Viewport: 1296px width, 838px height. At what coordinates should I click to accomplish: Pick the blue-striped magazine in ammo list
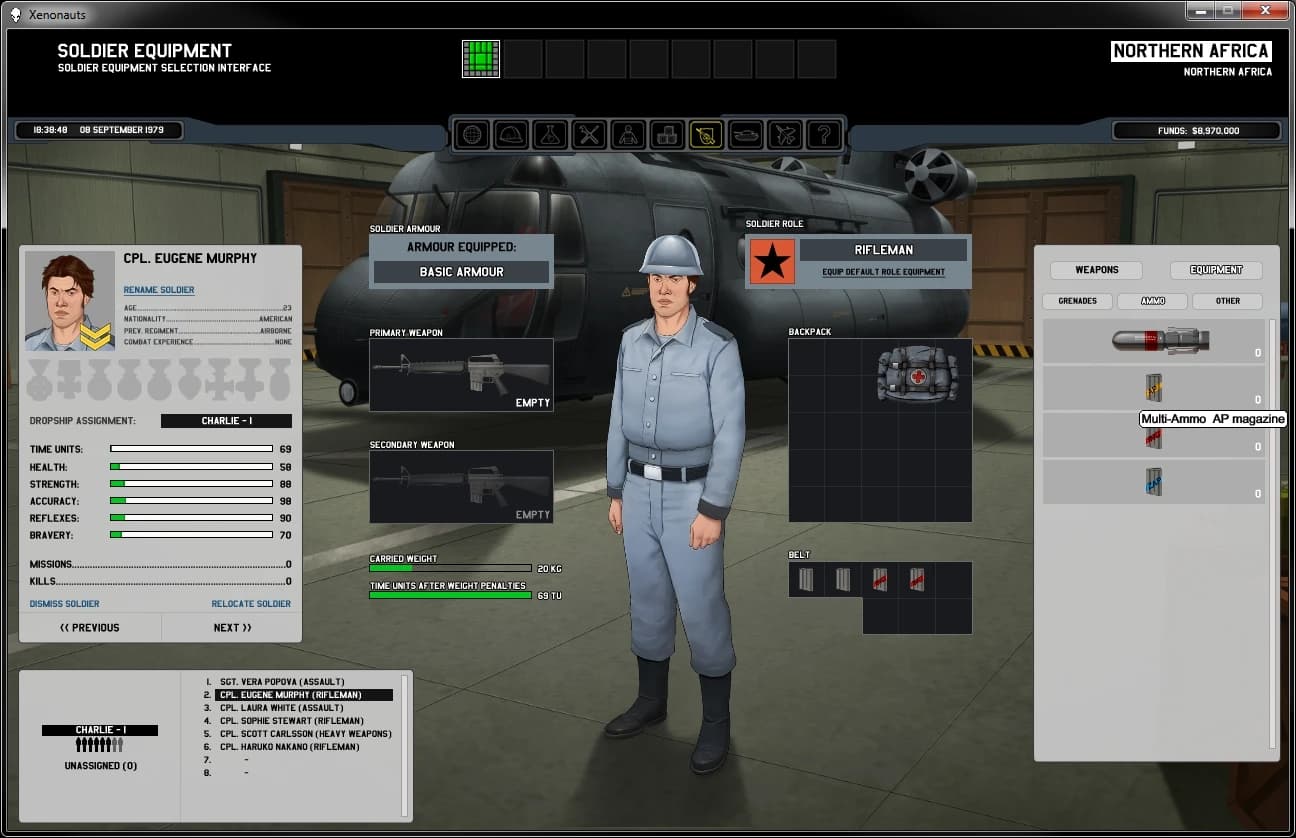[1154, 482]
